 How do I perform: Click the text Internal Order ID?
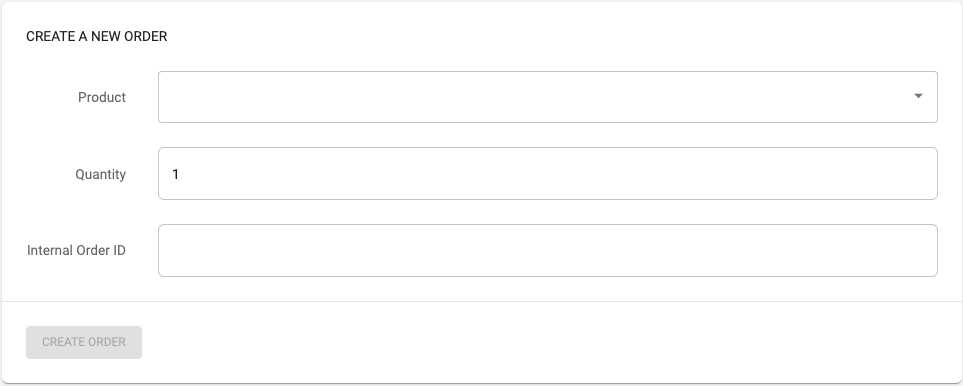pos(76,250)
